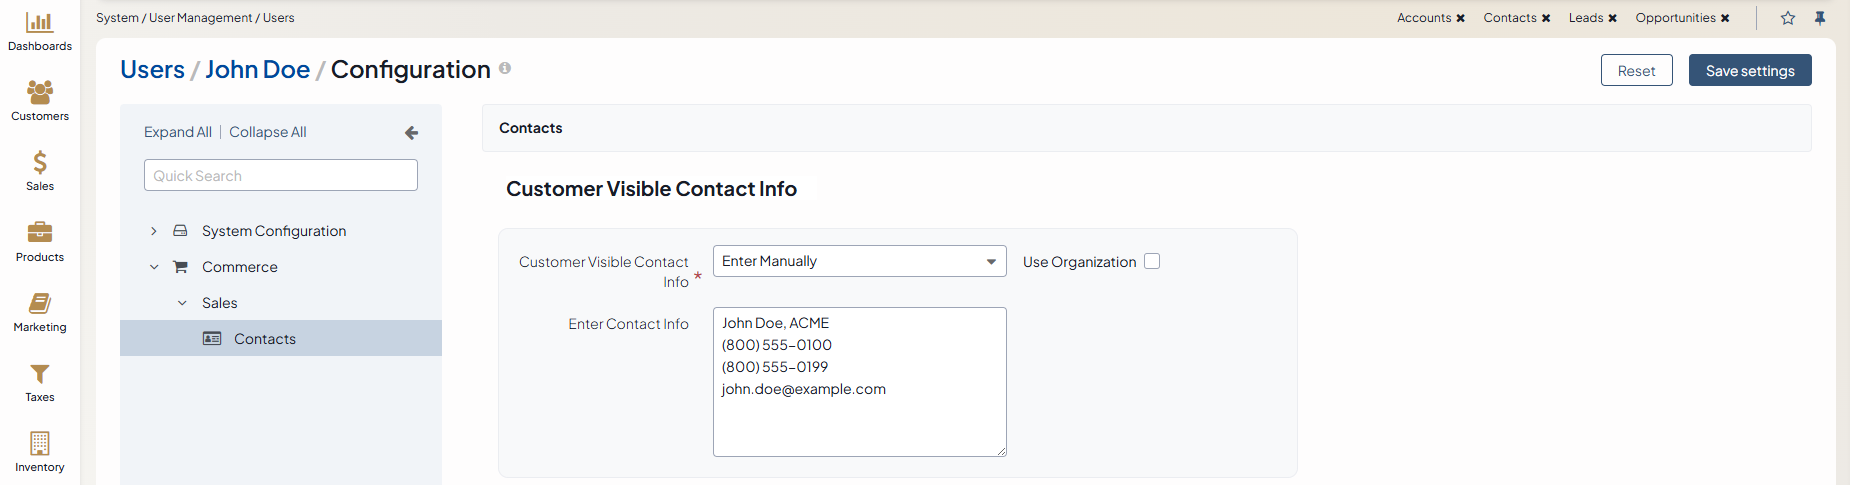Click the favorite star icon
The image size is (1850, 485).
(1788, 18)
